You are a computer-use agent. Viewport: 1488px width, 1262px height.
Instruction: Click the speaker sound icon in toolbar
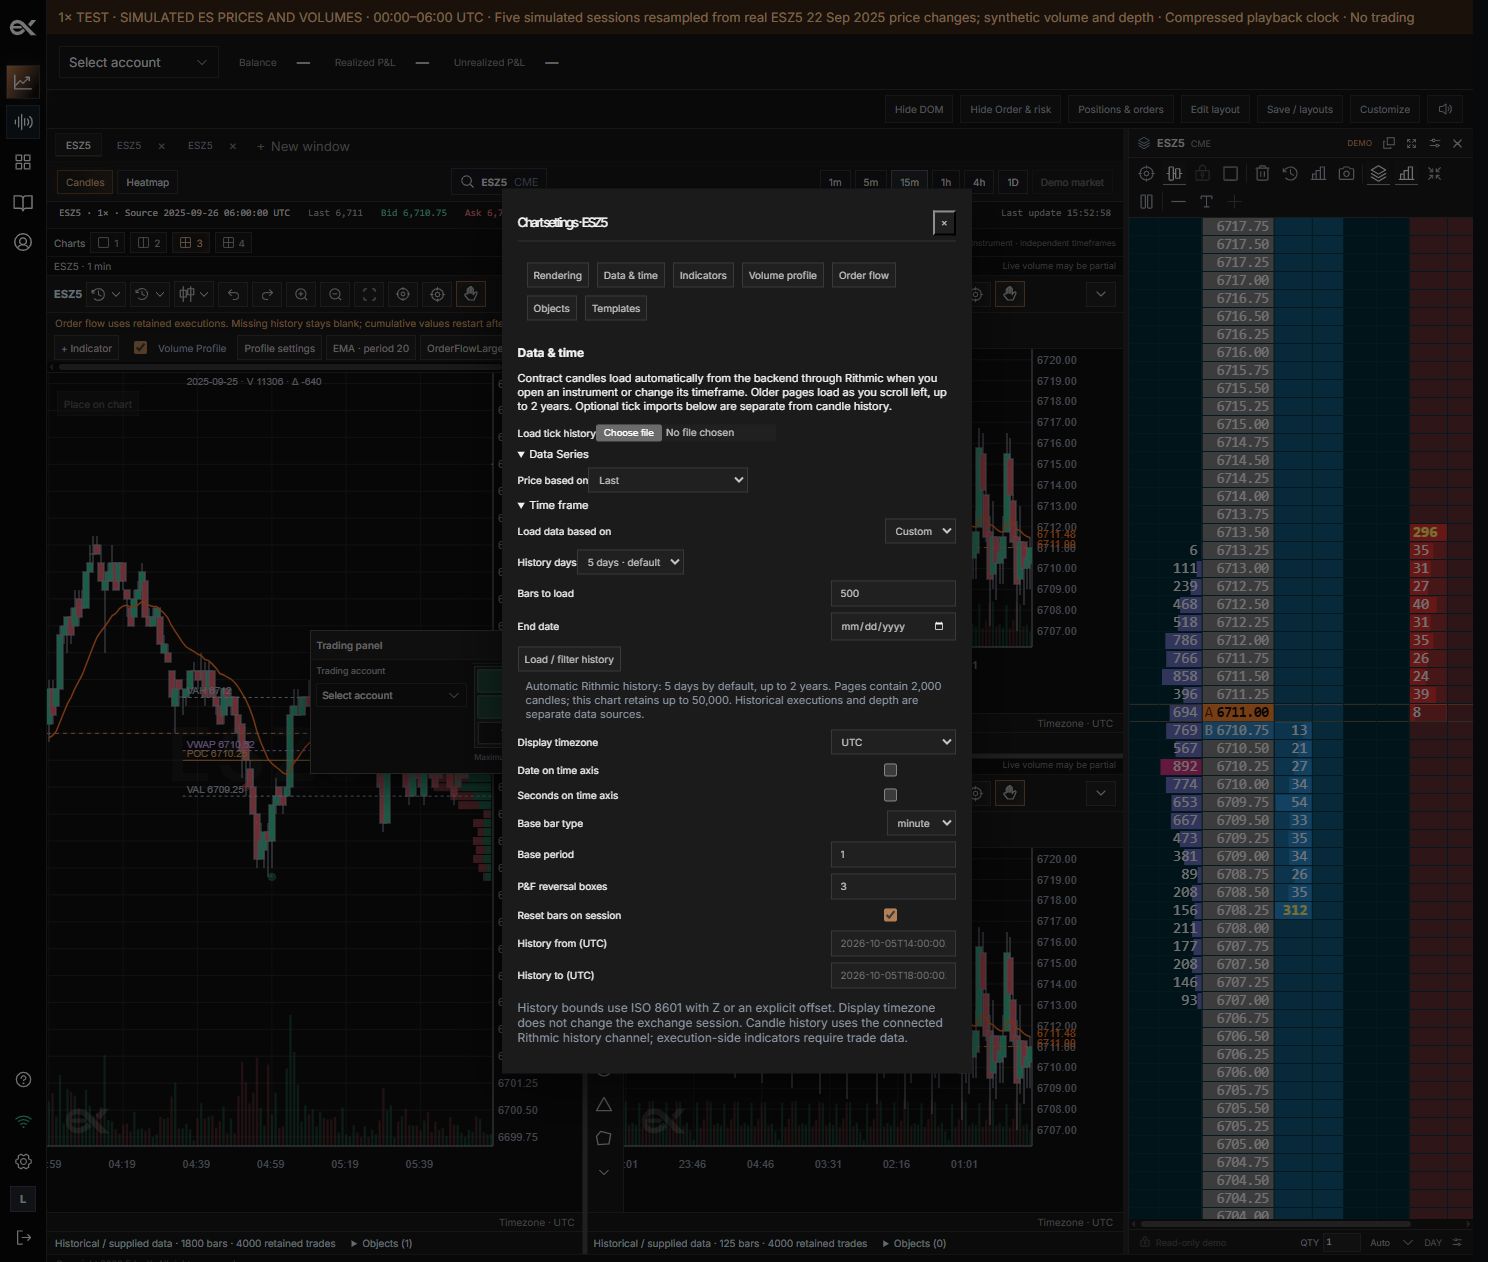(x=1445, y=109)
